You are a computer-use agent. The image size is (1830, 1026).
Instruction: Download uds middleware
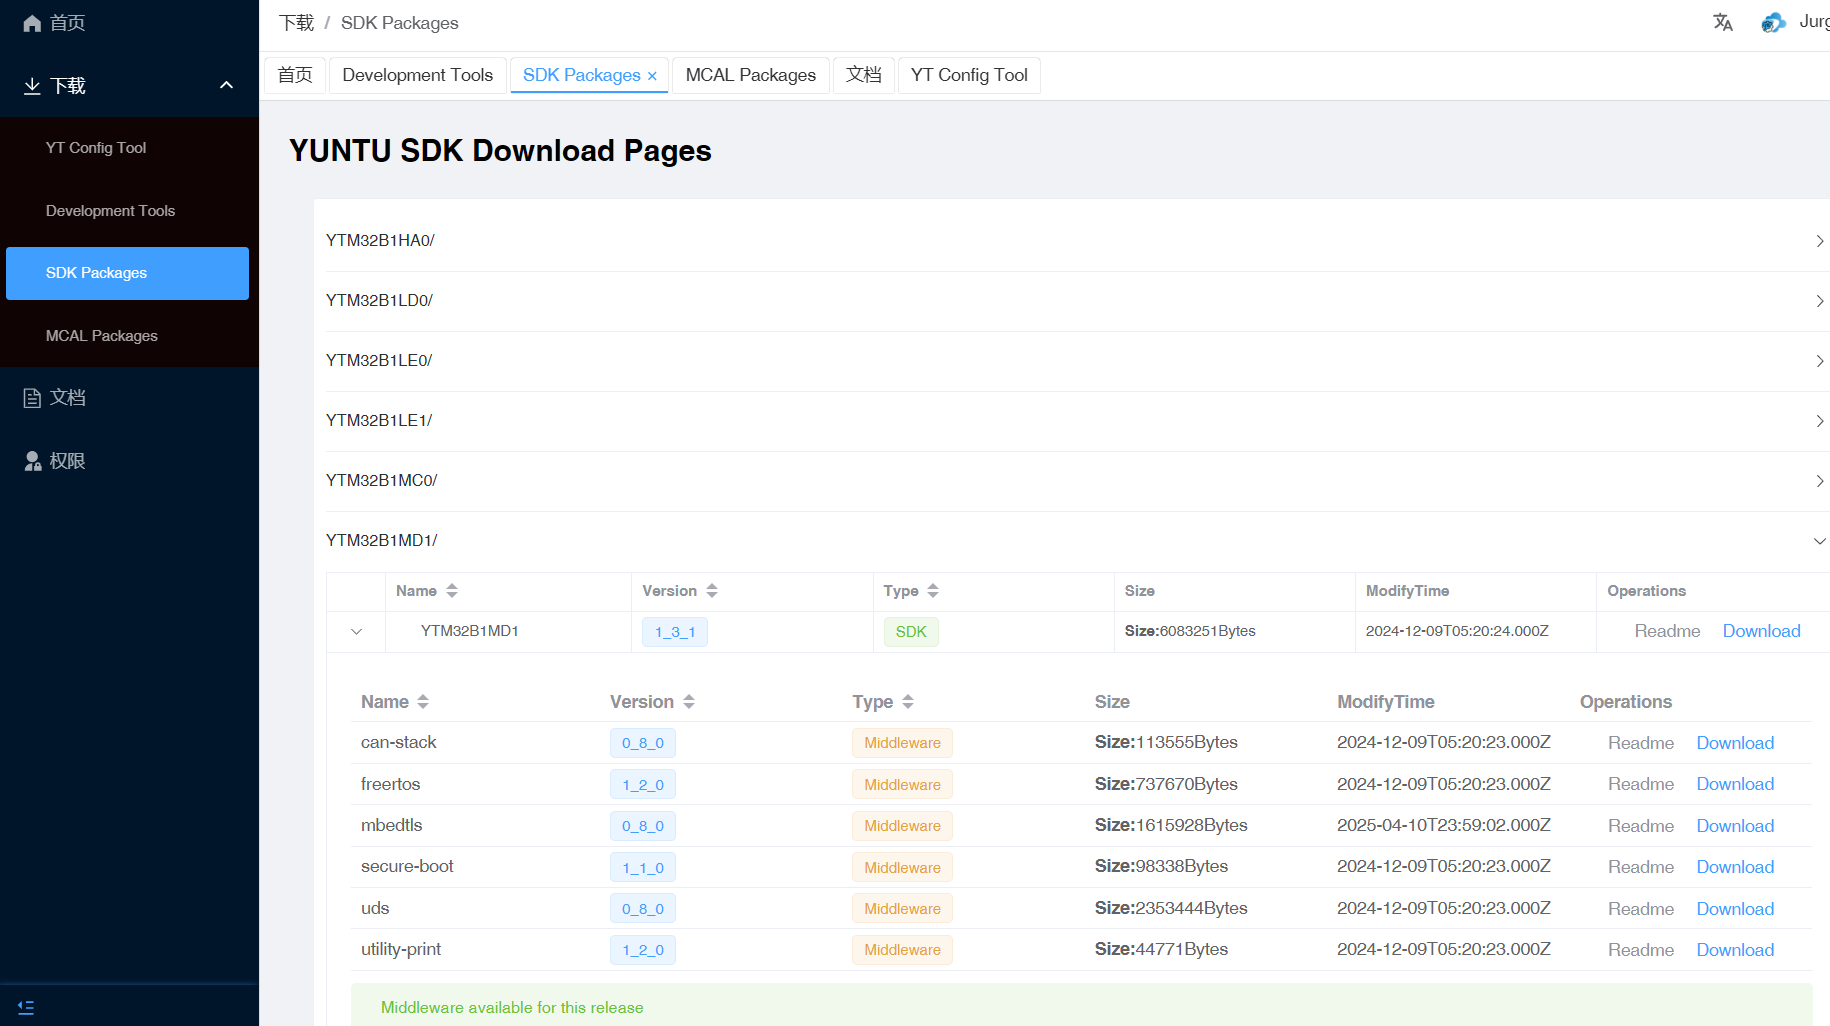(1735, 909)
